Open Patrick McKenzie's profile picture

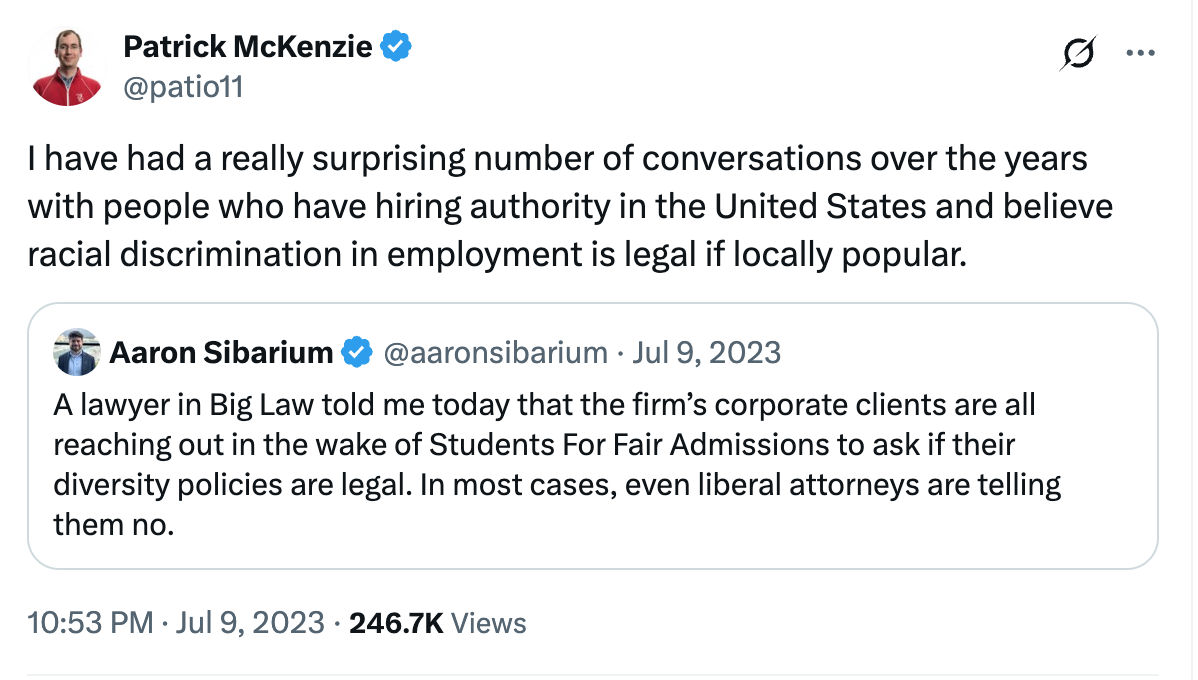[66, 67]
